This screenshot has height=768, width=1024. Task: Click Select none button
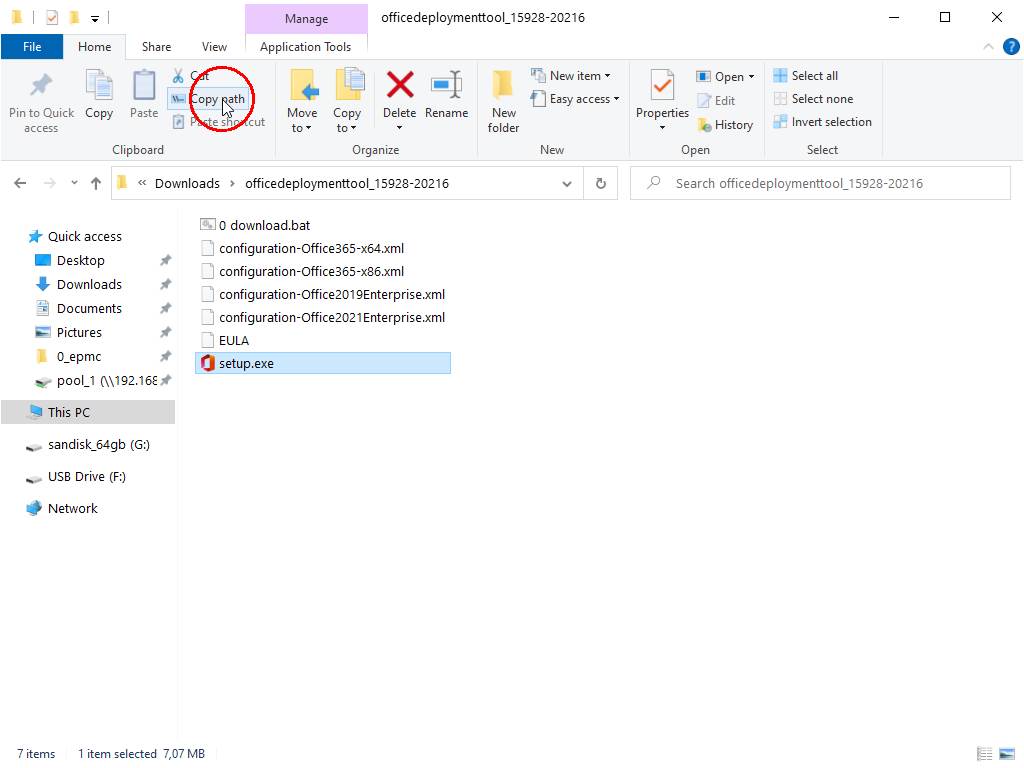pos(813,99)
